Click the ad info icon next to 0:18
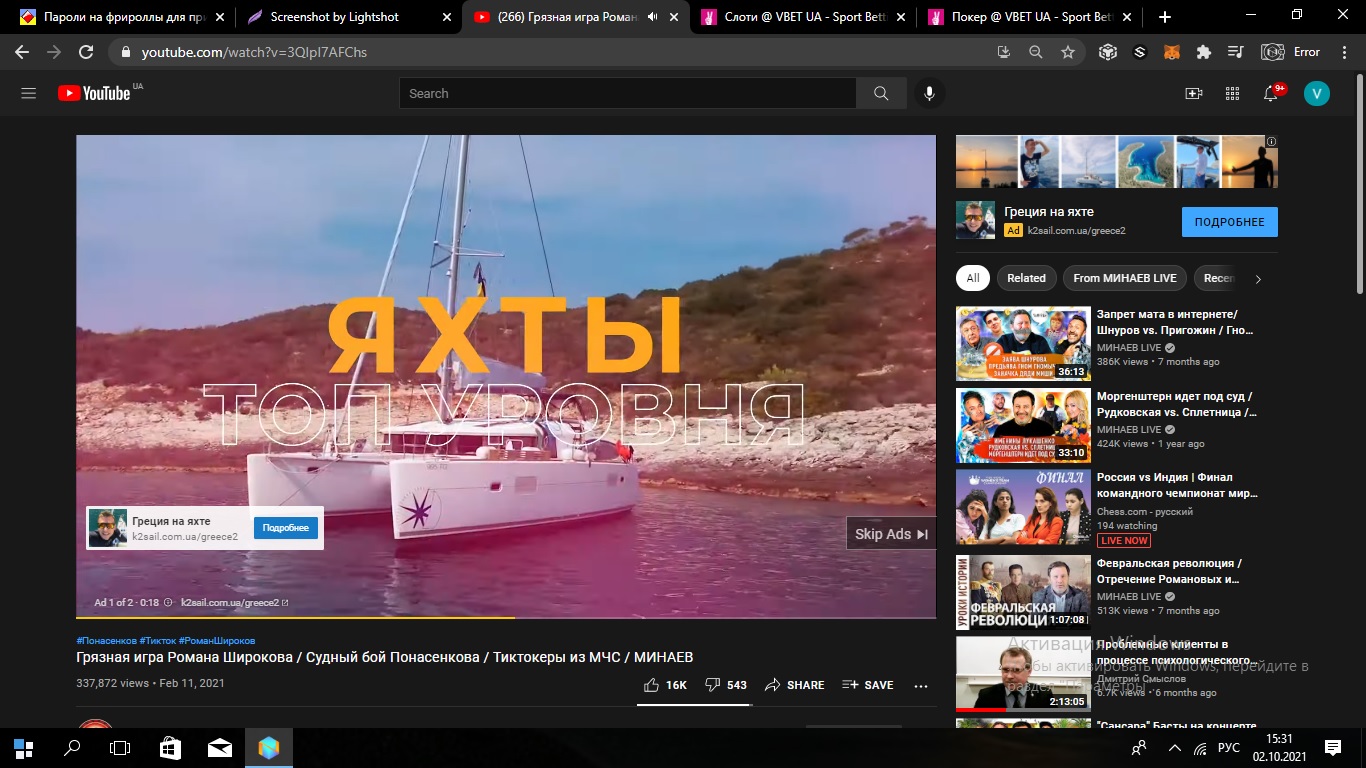1366x768 pixels. click(168, 603)
